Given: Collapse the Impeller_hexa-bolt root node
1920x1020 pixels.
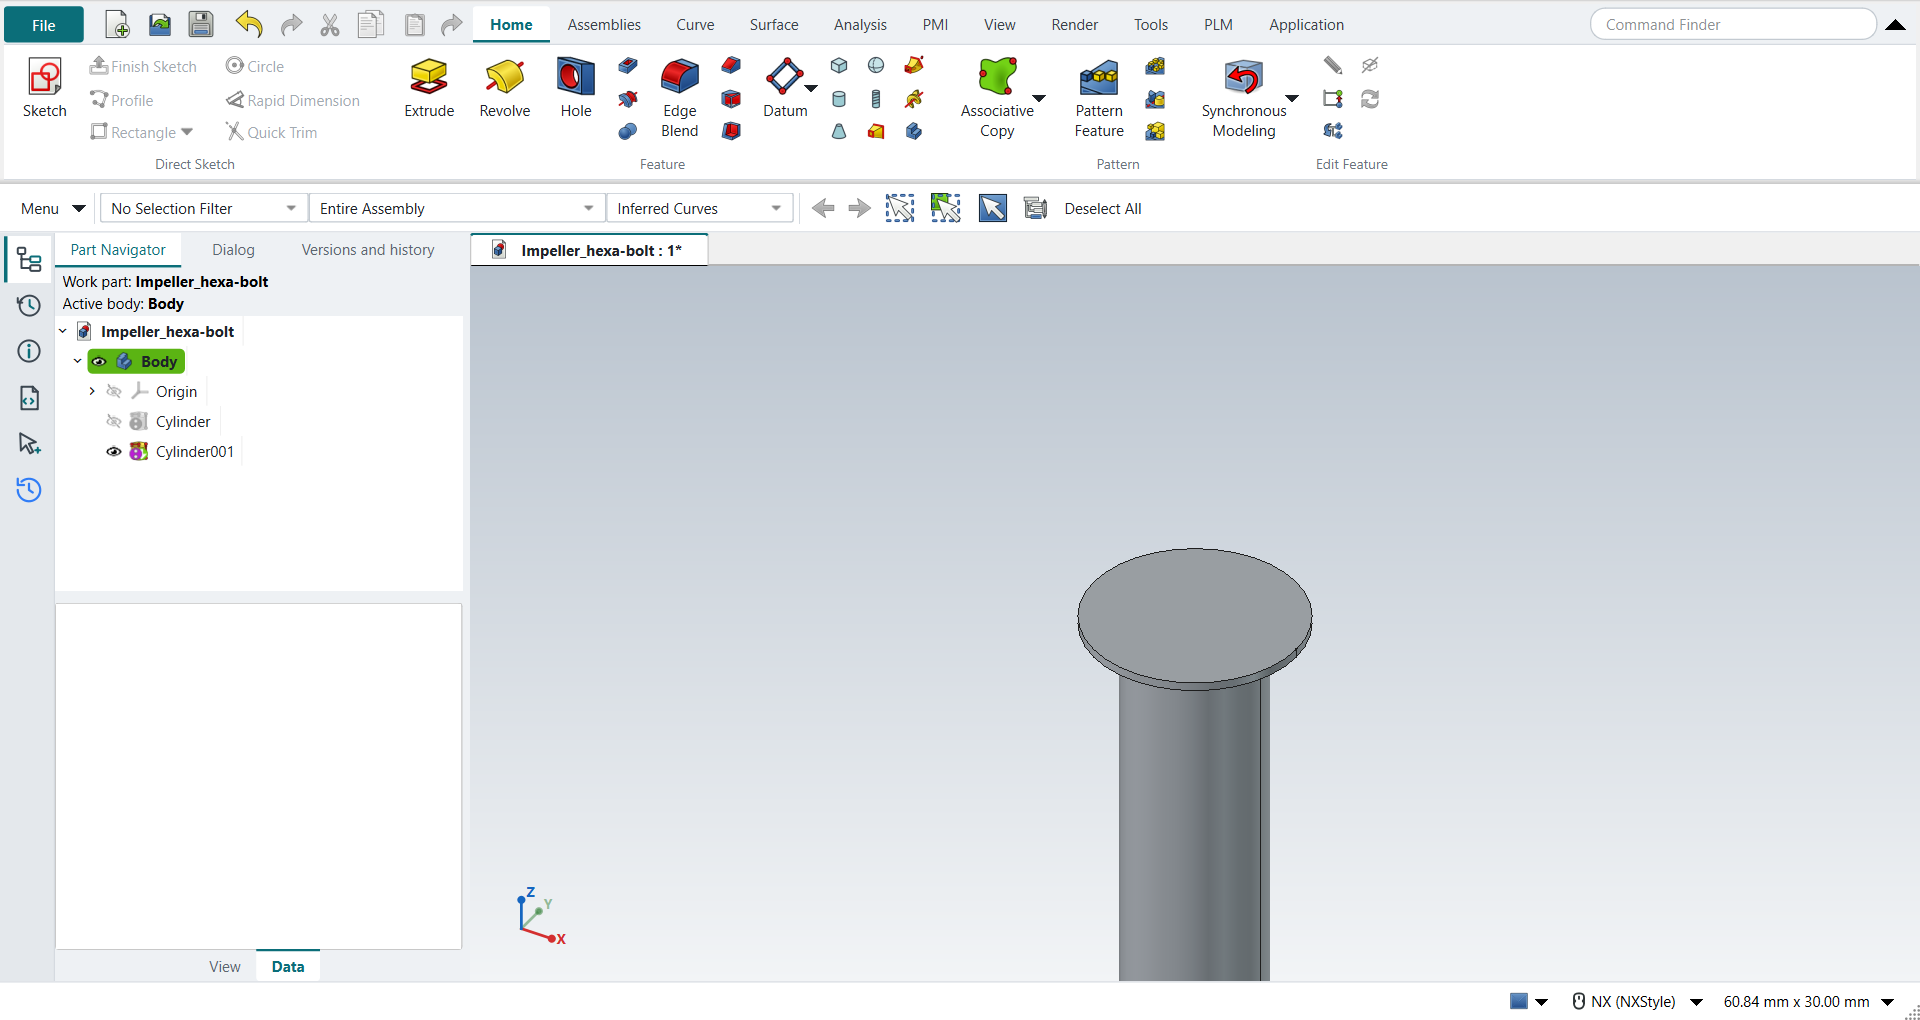Looking at the screenshot, I should click(63, 332).
